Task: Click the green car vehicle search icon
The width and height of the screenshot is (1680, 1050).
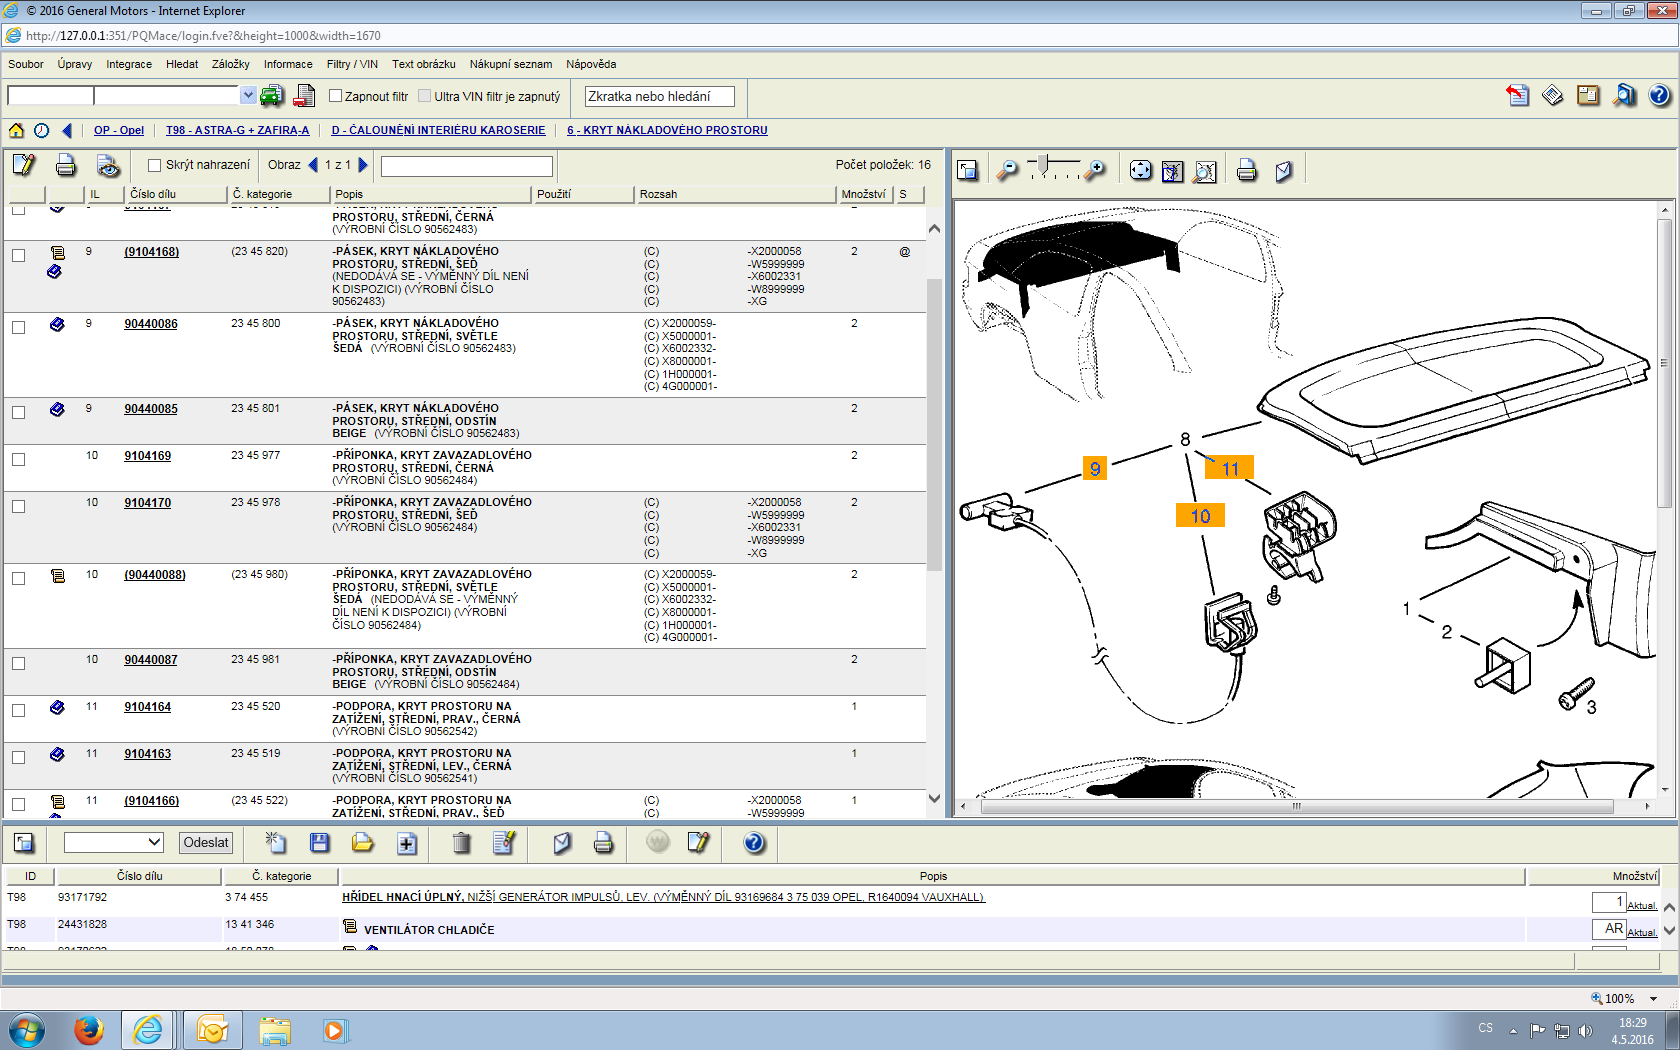Action: click(271, 96)
